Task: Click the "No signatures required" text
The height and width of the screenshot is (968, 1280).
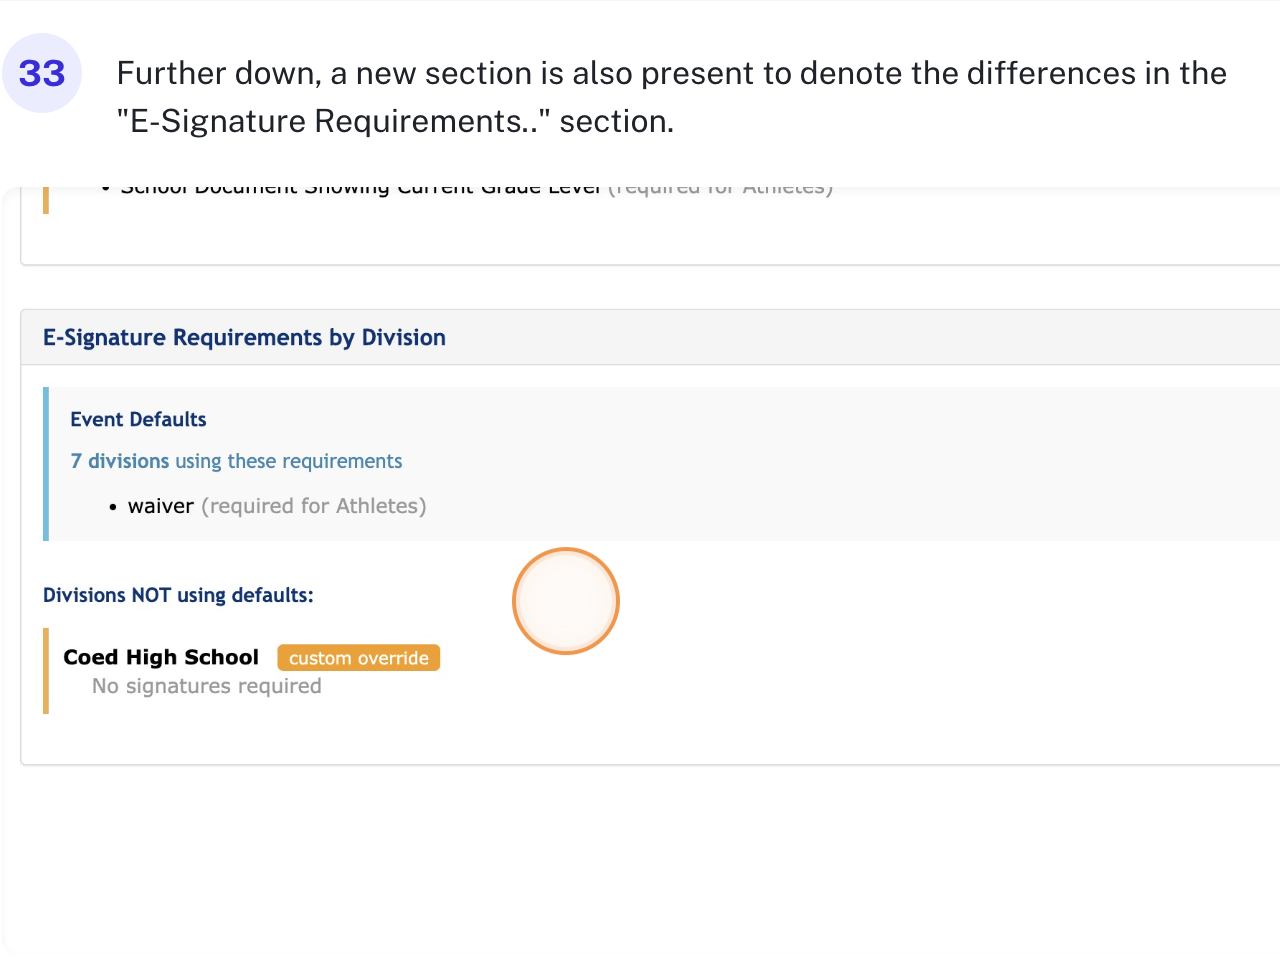Action: click(207, 686)
